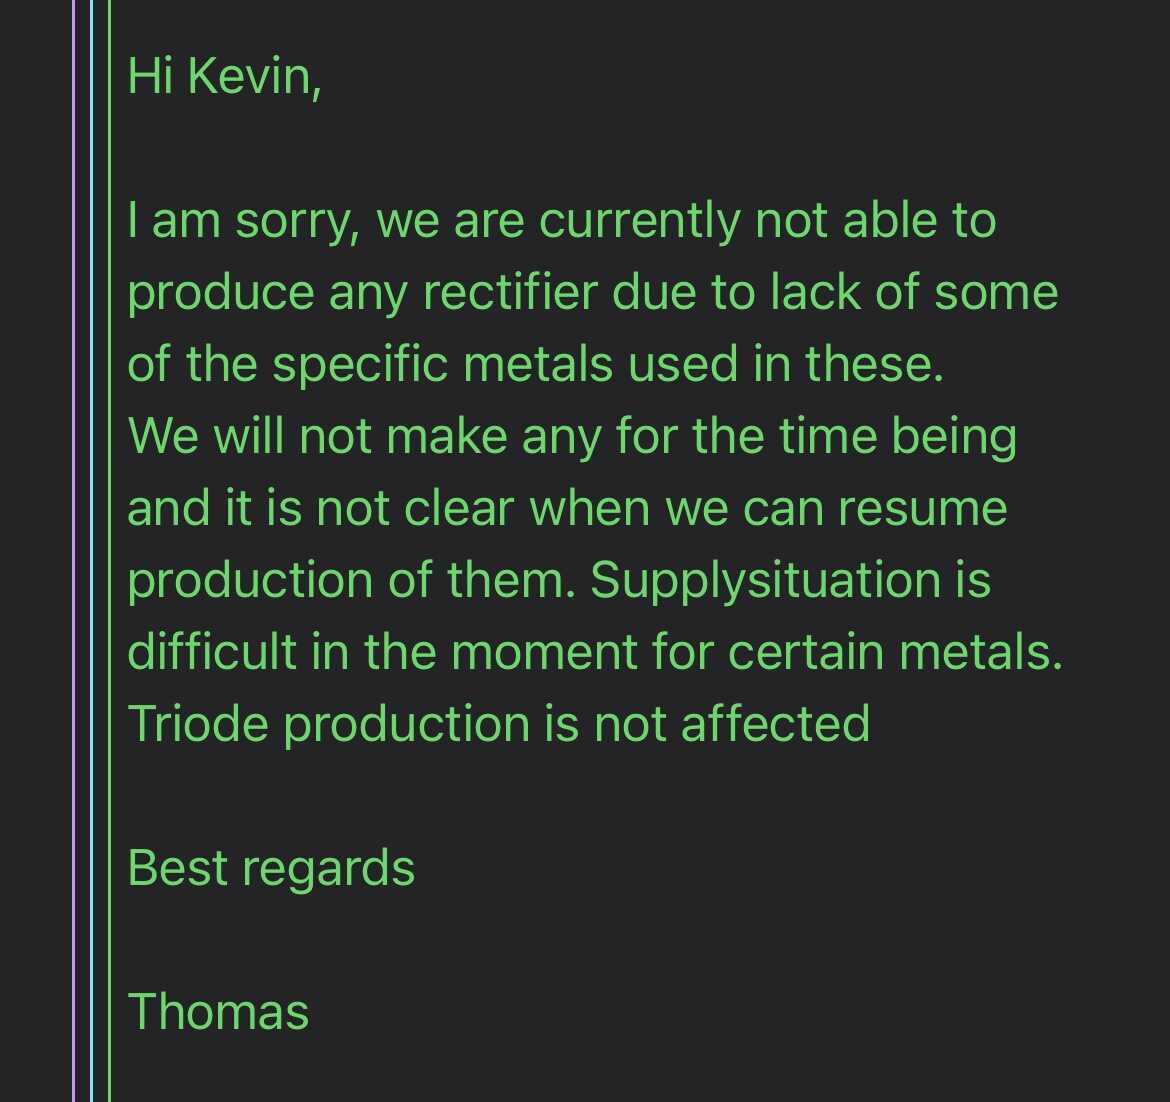1170x1102 pixels.
Task: Click the purple quote-level vertical bar
Action: pyautogui.click(x=74, y=551)
